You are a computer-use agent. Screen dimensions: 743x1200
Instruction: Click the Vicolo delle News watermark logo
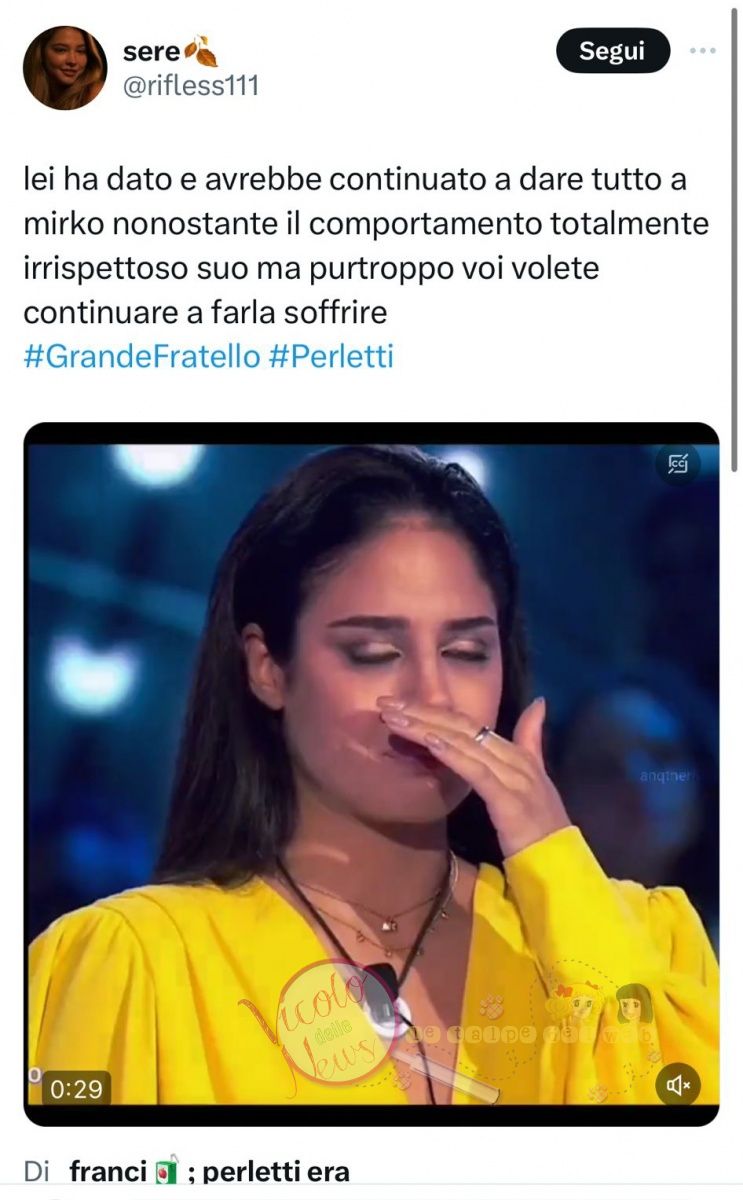point(309,1022)
